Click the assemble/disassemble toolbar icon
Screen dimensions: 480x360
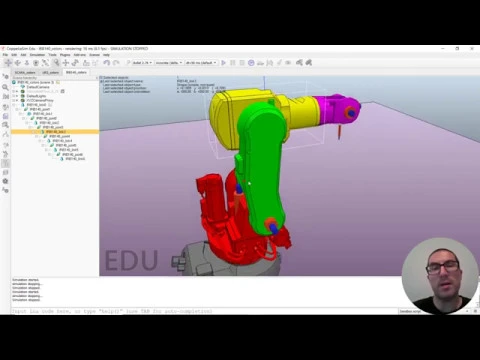86,63
